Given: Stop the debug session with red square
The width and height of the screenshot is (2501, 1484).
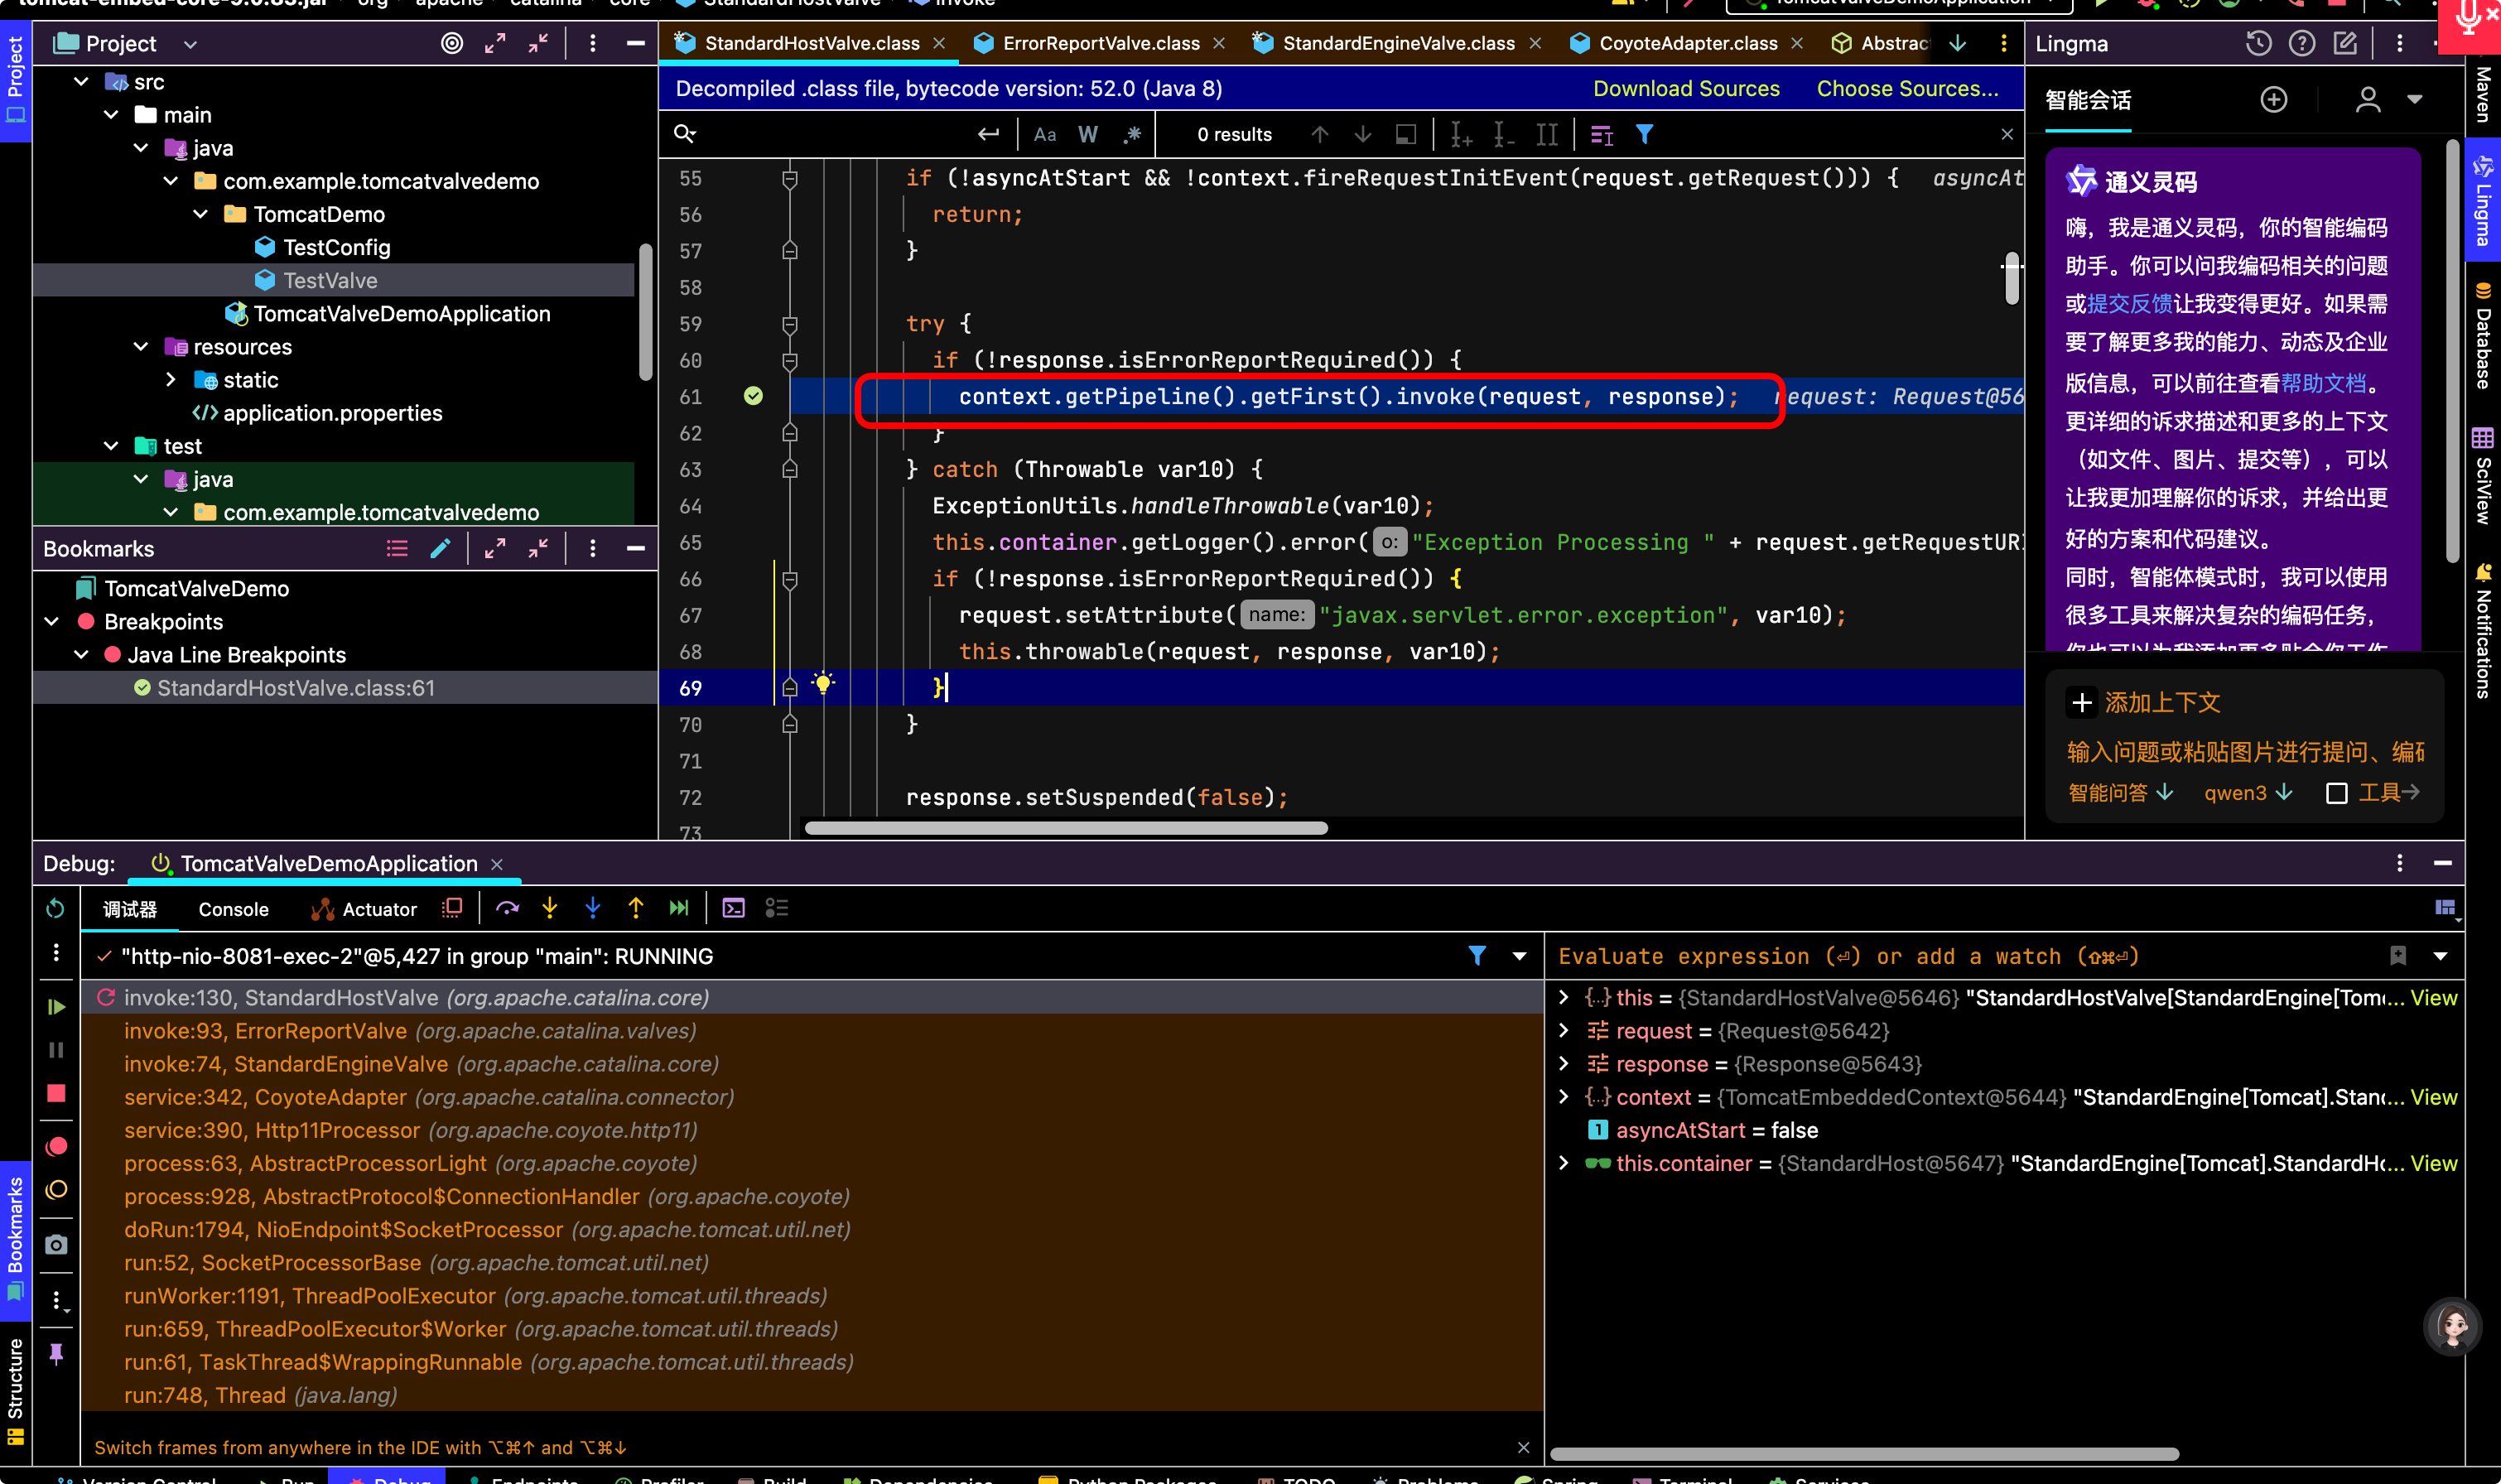Looking at the screenshot, I should click(x=56, y=1093).
